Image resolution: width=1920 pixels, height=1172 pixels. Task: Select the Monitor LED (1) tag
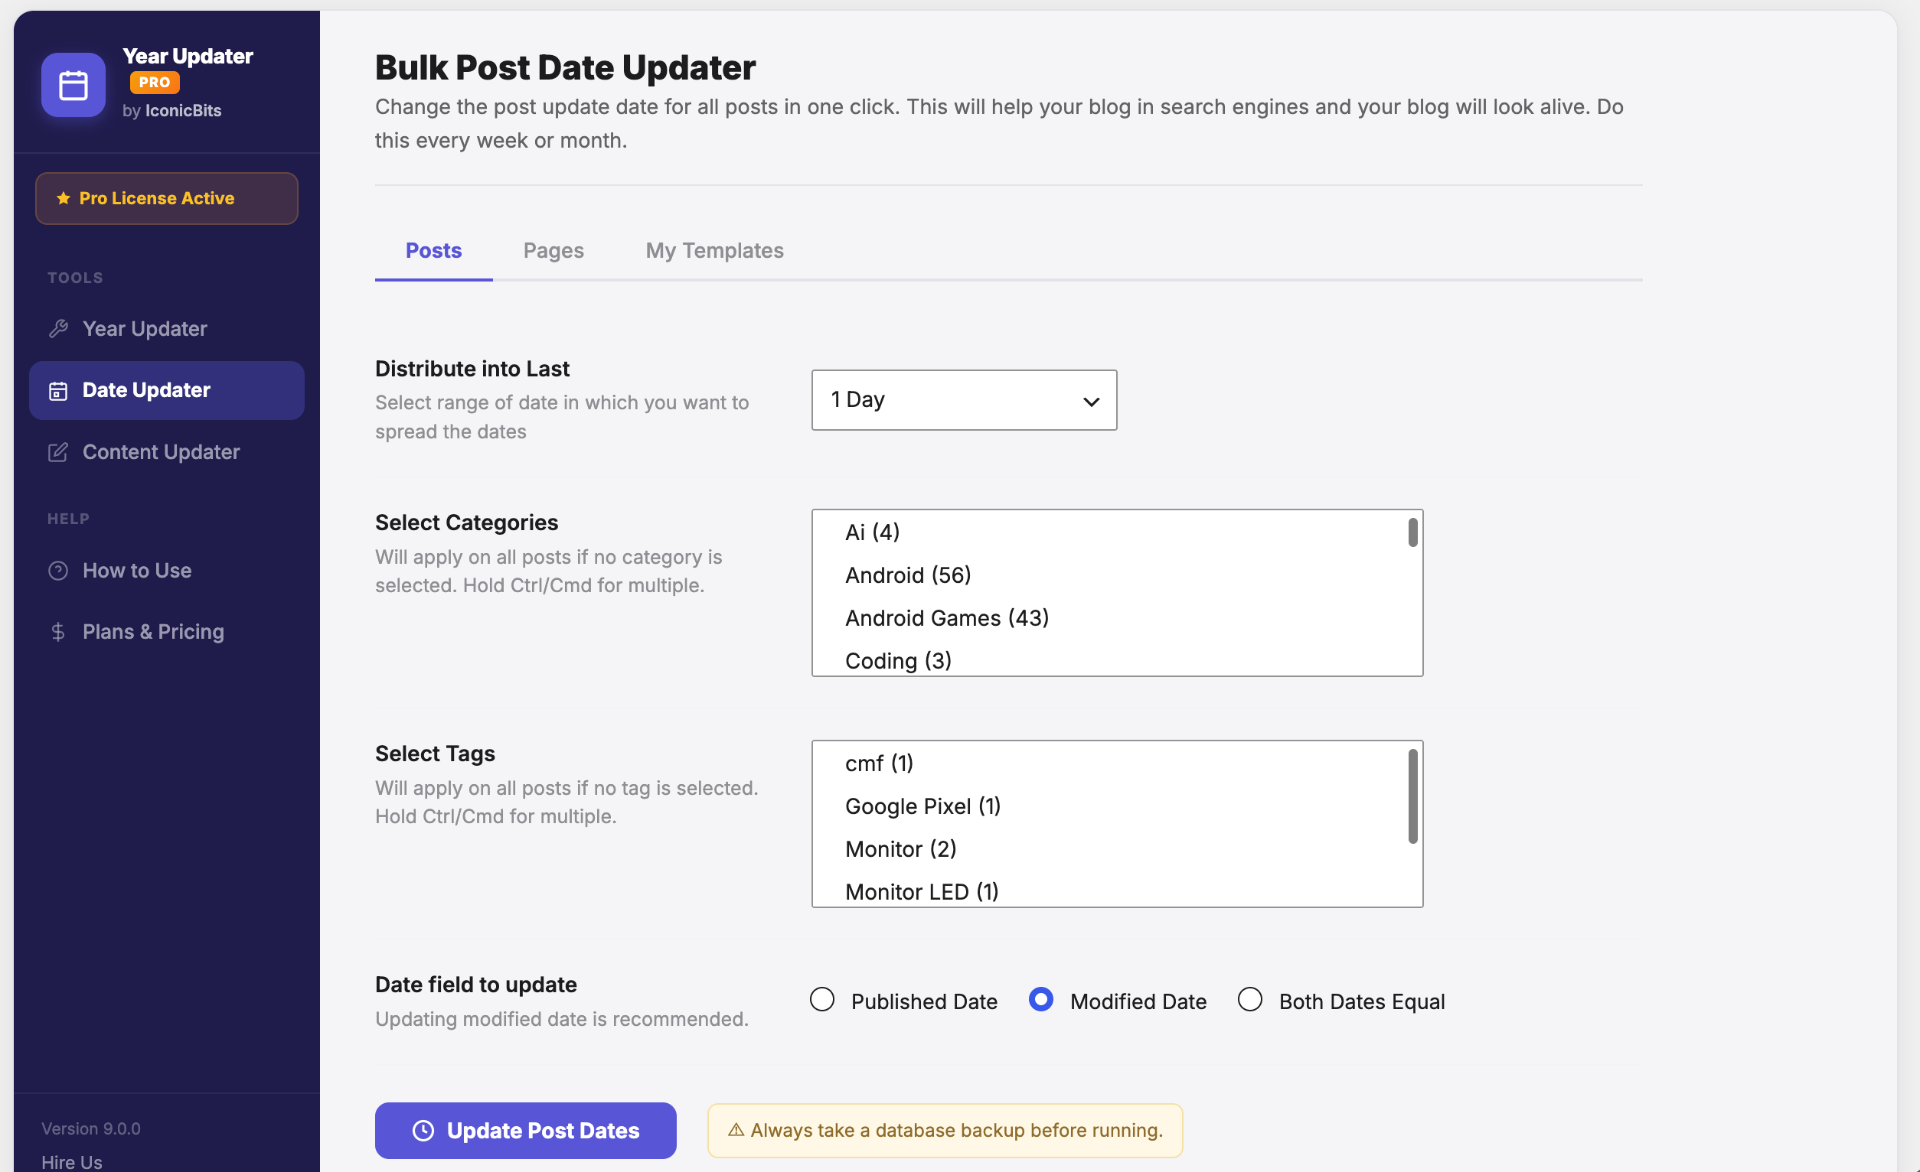coord(1108,891)
